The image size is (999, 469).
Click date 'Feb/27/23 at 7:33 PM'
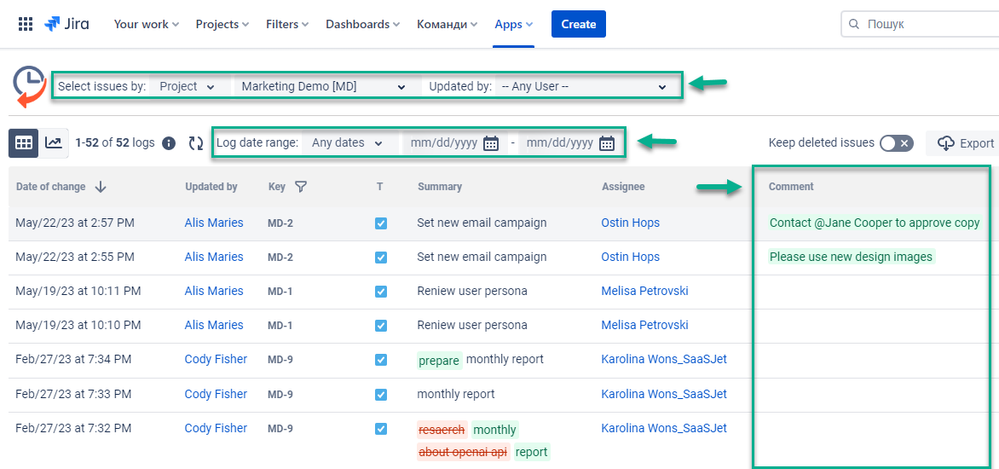tap(73, 394)
